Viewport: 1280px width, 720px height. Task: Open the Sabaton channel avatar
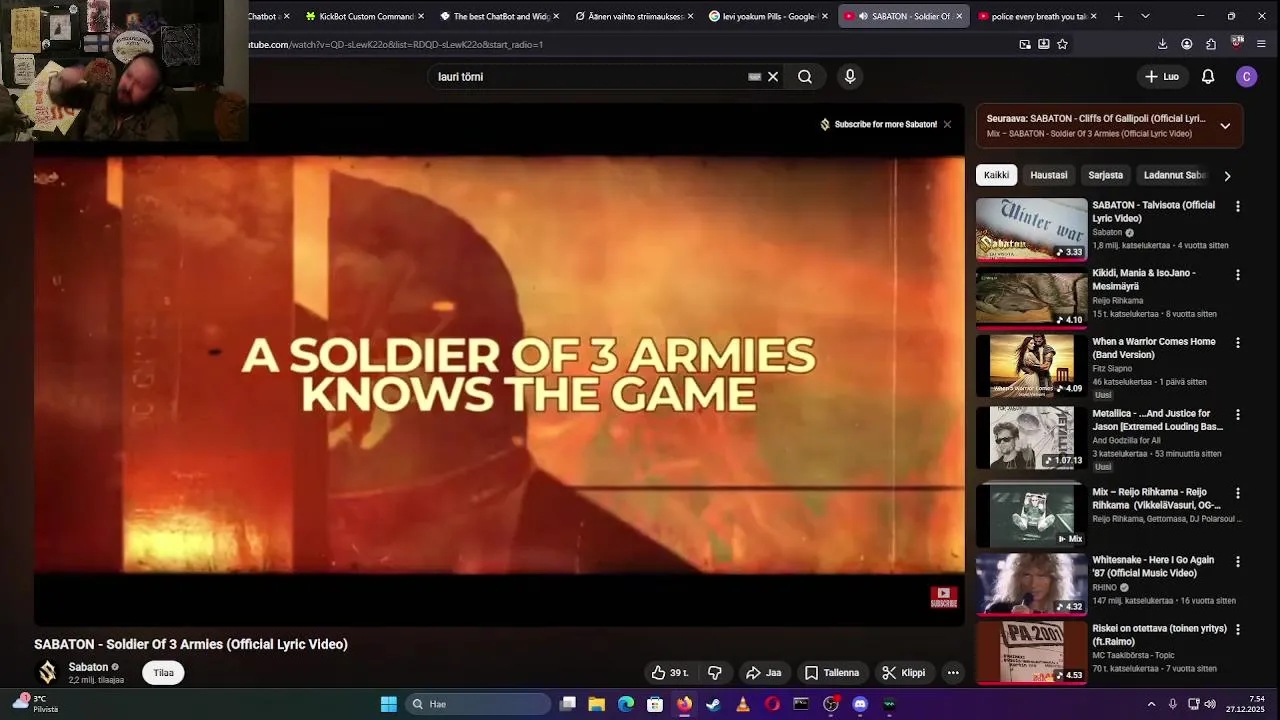[x=47, y=673]
